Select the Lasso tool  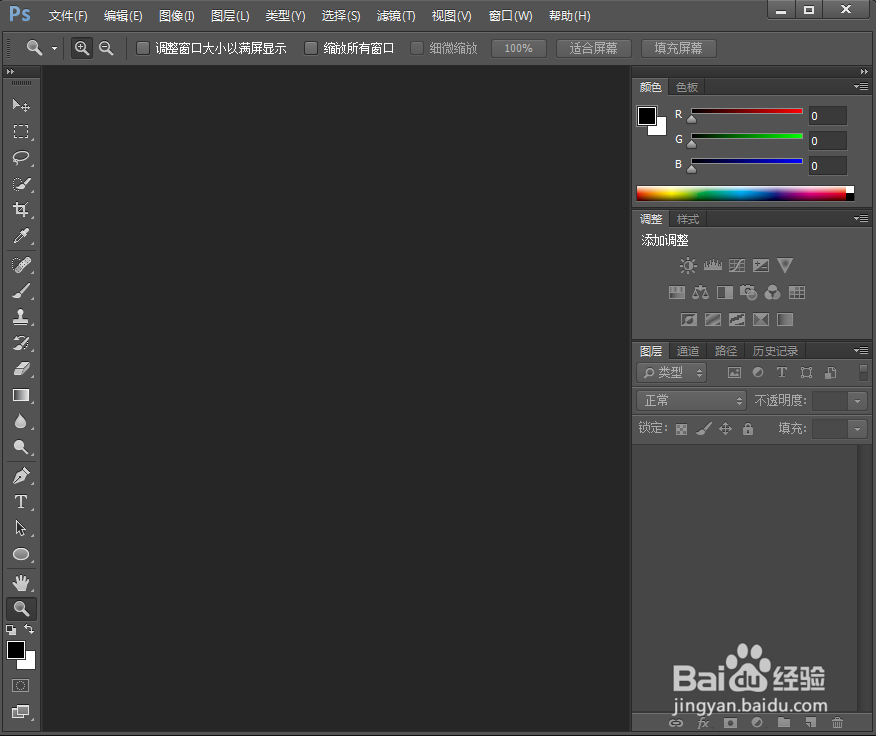[x=21, y=158]
